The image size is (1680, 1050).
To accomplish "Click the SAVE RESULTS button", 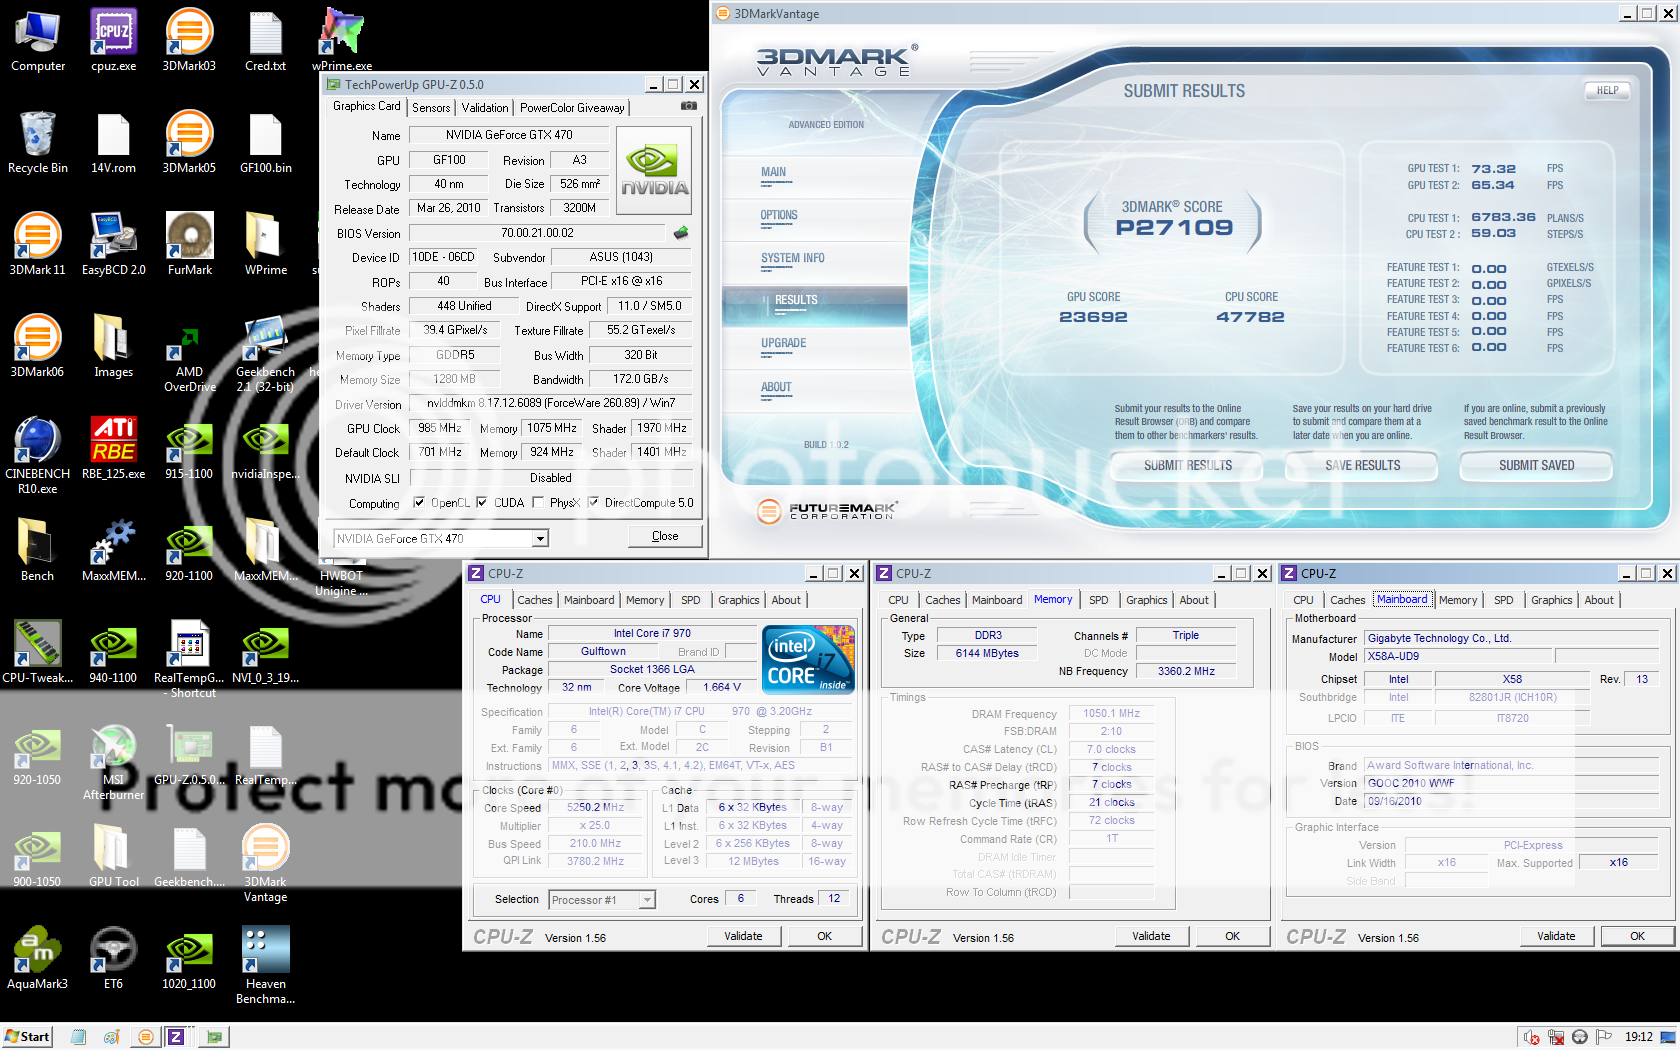I will click(1362, 466).
